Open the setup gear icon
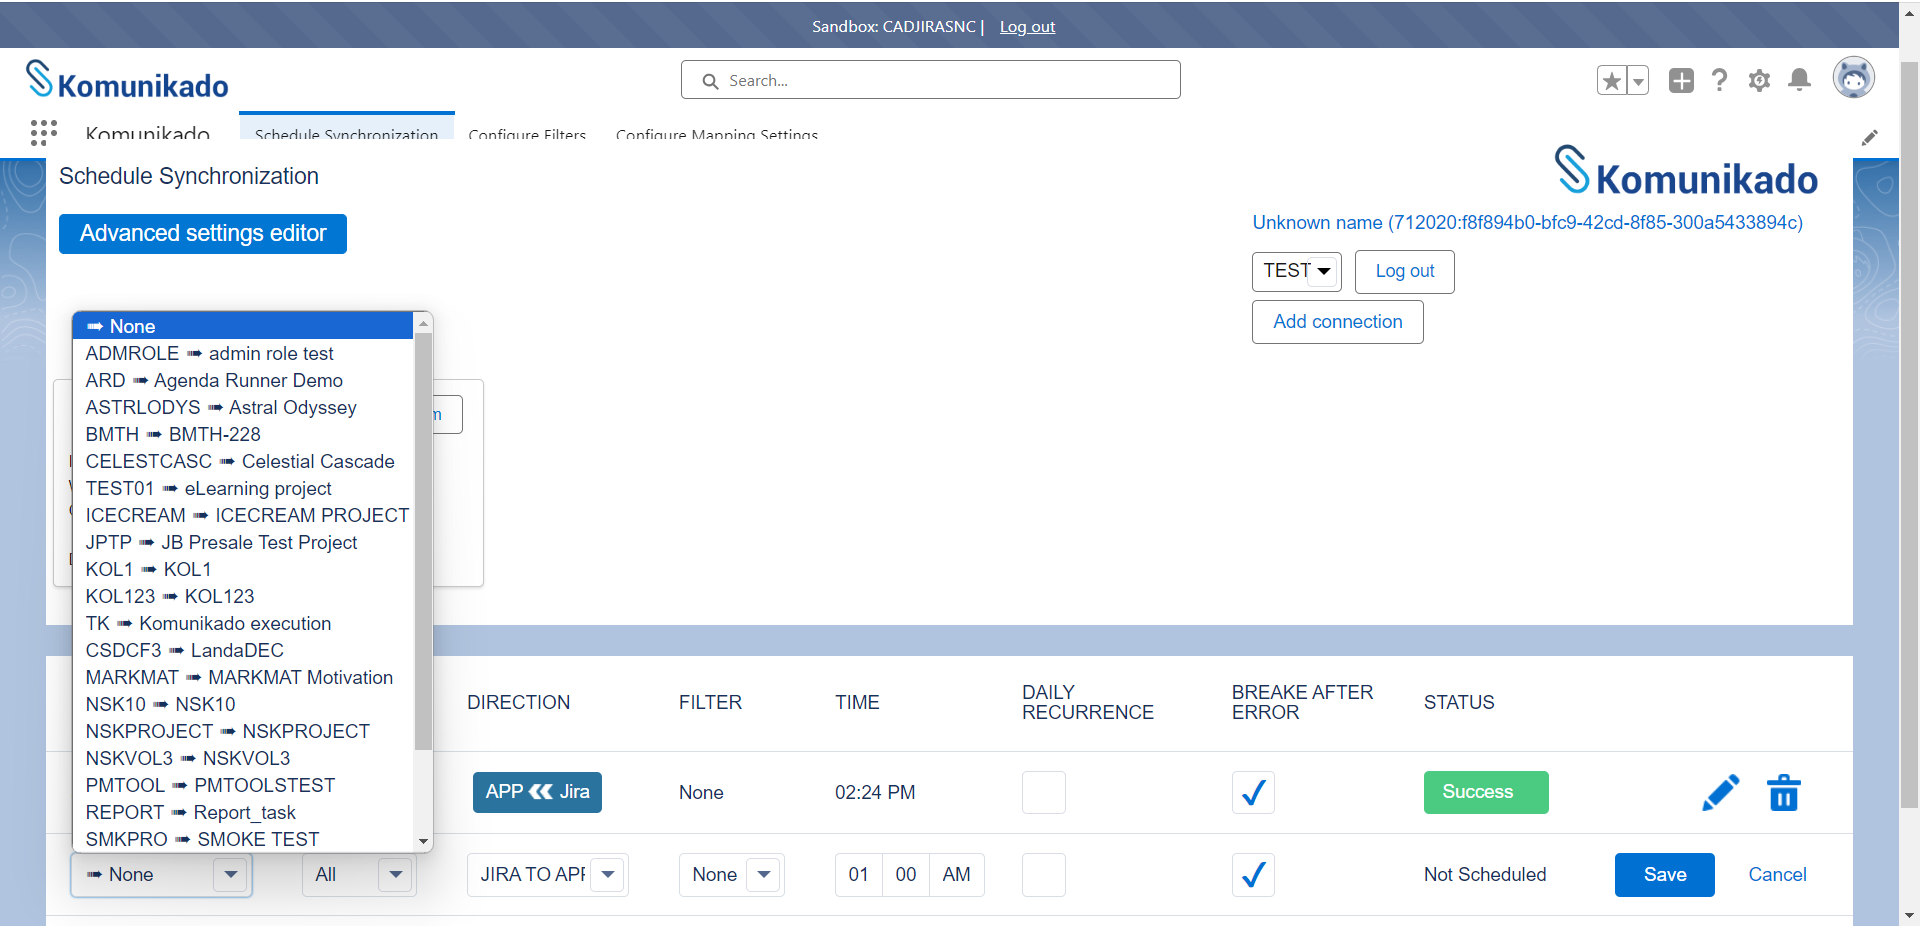Viewport: 1920px width, 926px height. click(x=1759, y=80)
